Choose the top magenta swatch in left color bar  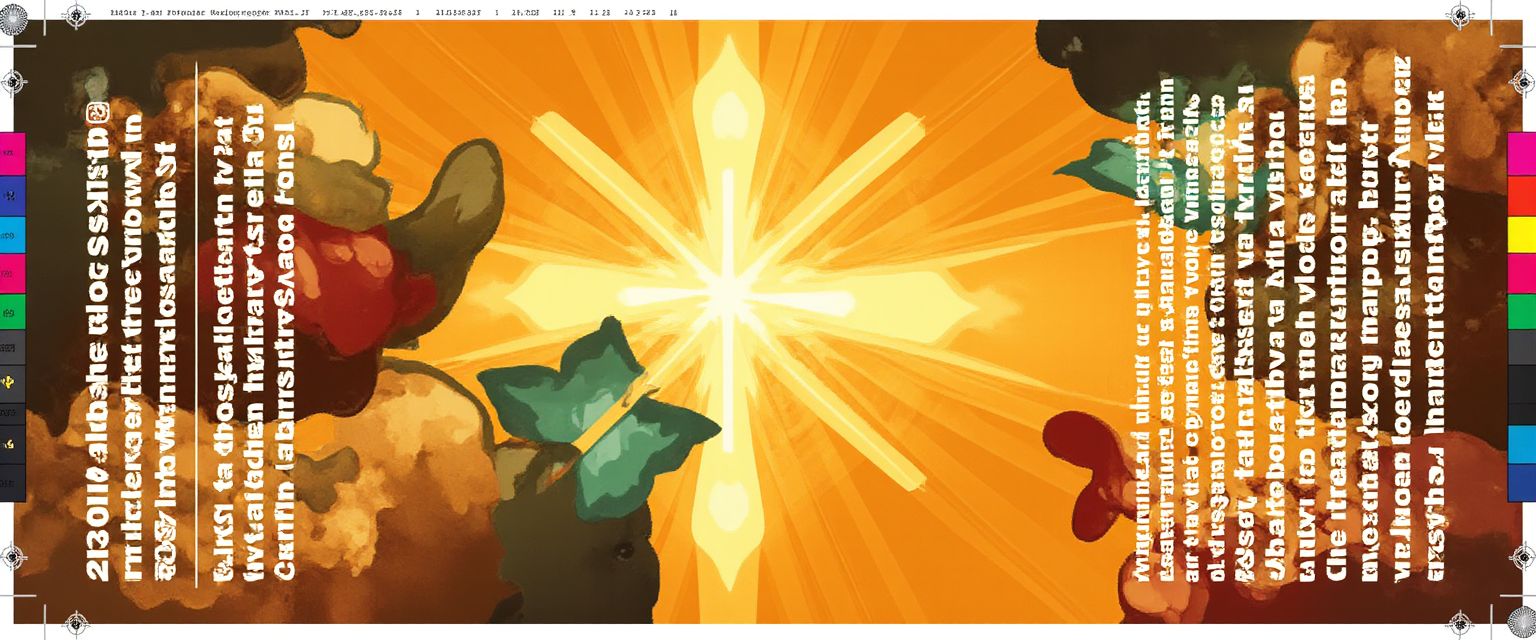pyautogui.click(x=11, y=151)
